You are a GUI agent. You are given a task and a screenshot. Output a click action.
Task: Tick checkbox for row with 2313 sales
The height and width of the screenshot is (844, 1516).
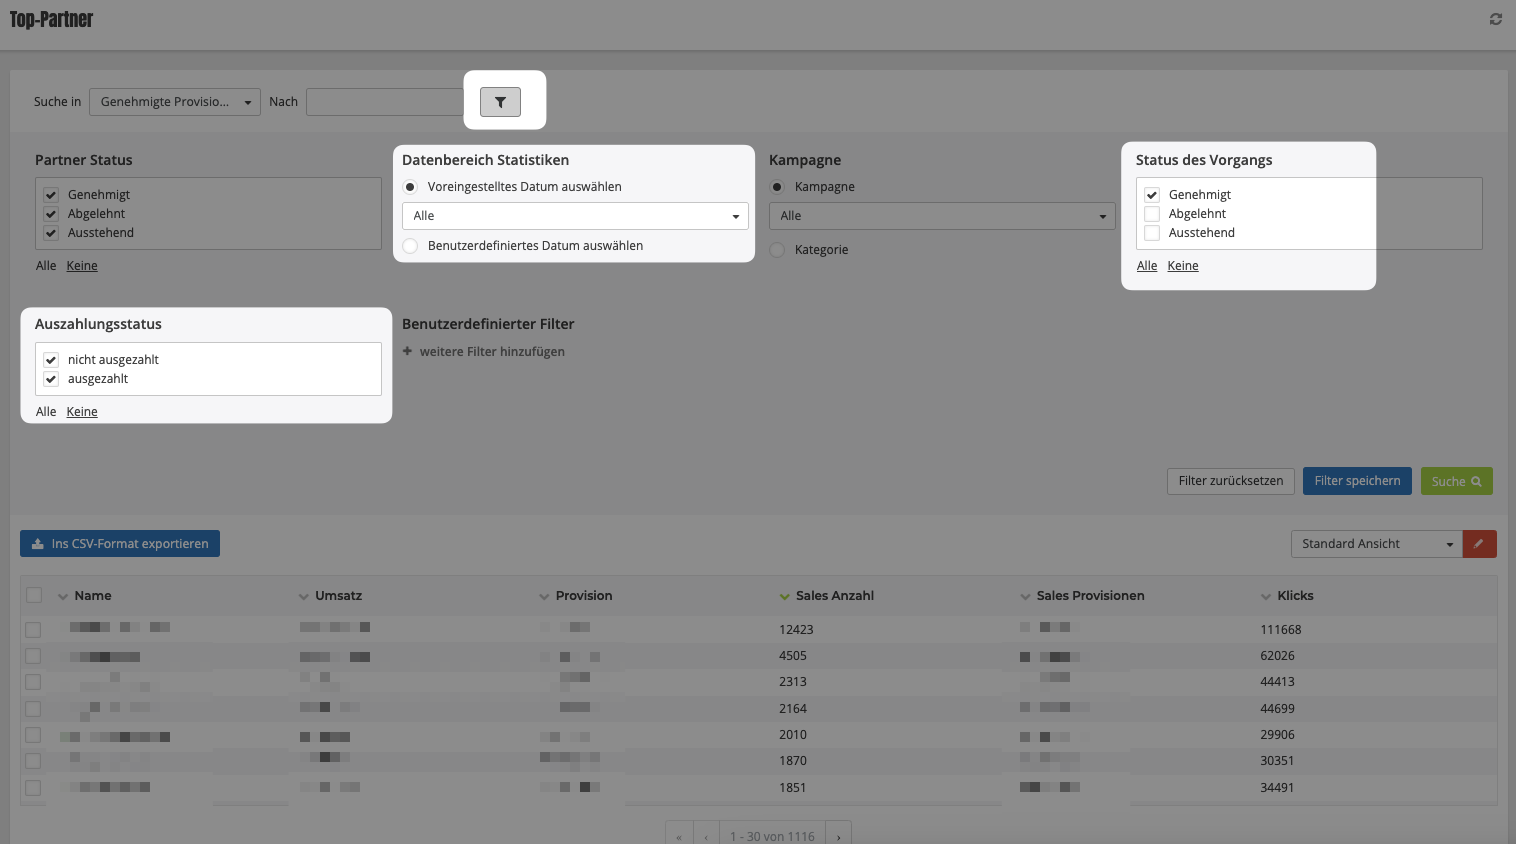(33, 682)
